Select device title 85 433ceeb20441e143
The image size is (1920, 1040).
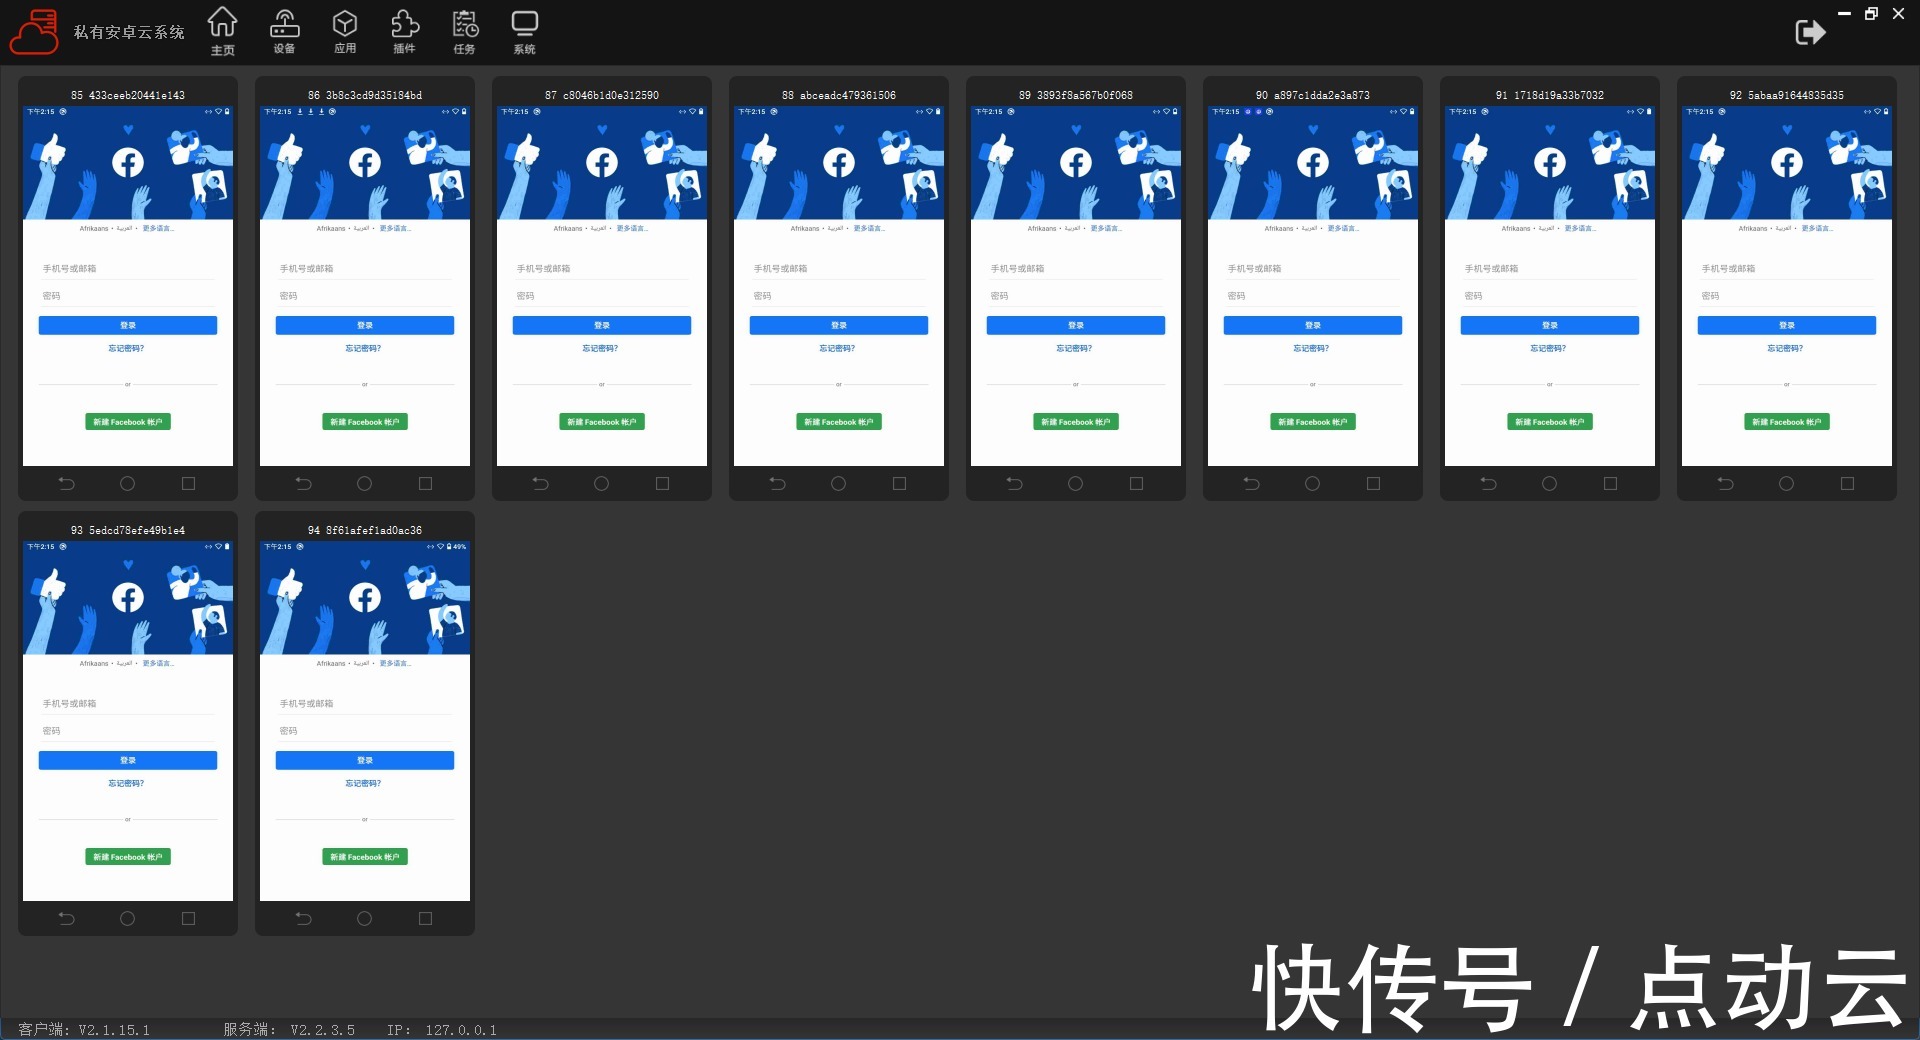click(128, 95)
